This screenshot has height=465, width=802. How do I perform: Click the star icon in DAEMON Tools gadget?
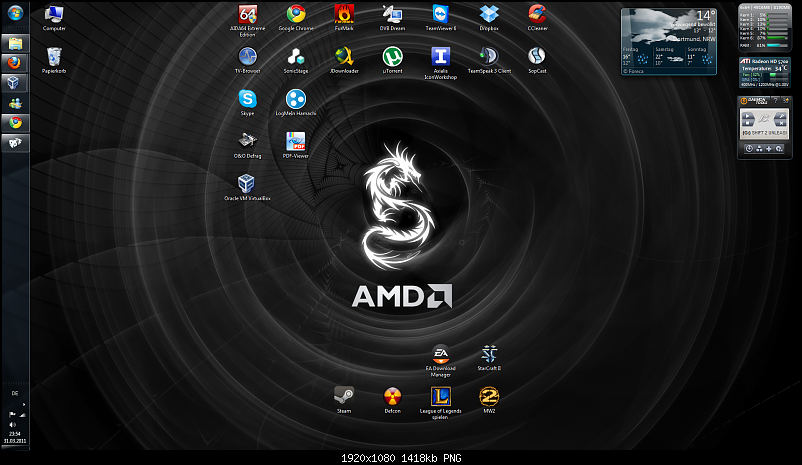point(786,101)
